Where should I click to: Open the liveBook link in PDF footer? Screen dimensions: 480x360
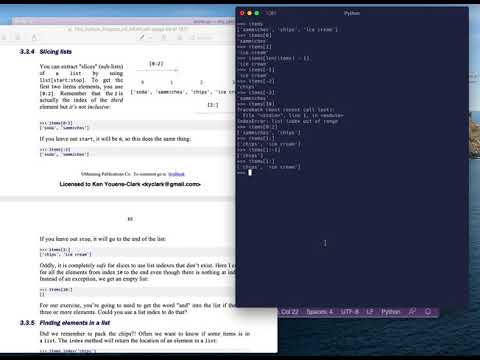pyautogui.click(x=176, y=174)
